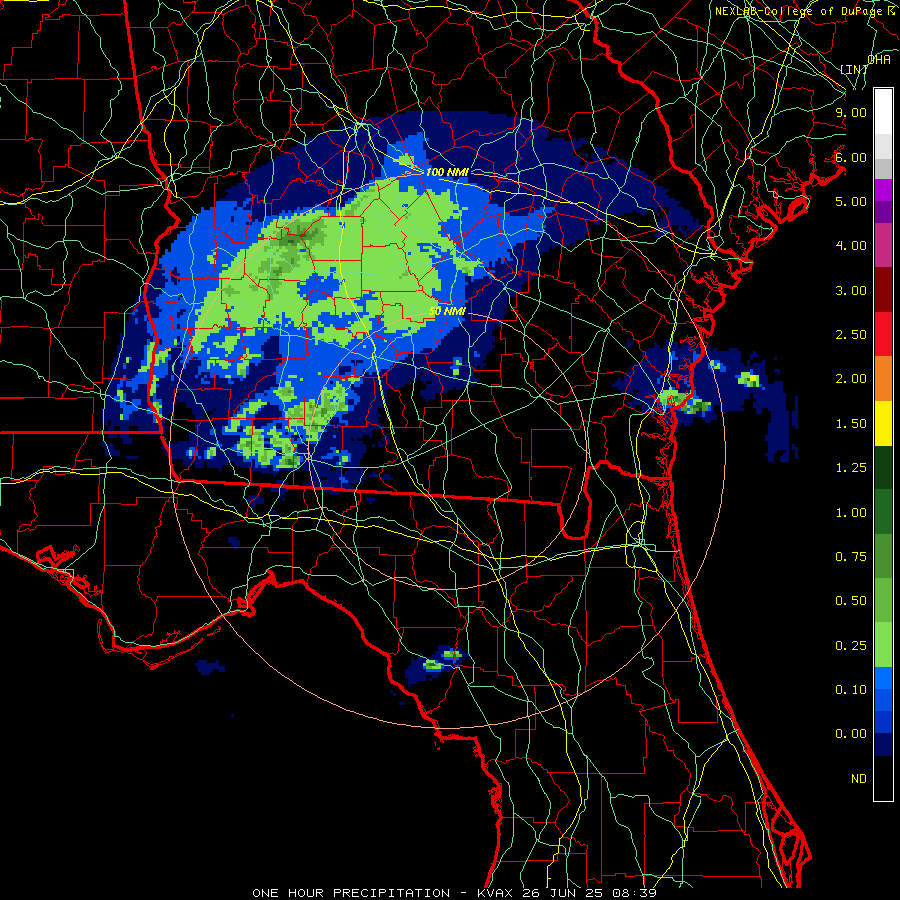The height and width of the screenshot is (900, 900).
Task: Click the OHA product label
Action: click(879, 59)
